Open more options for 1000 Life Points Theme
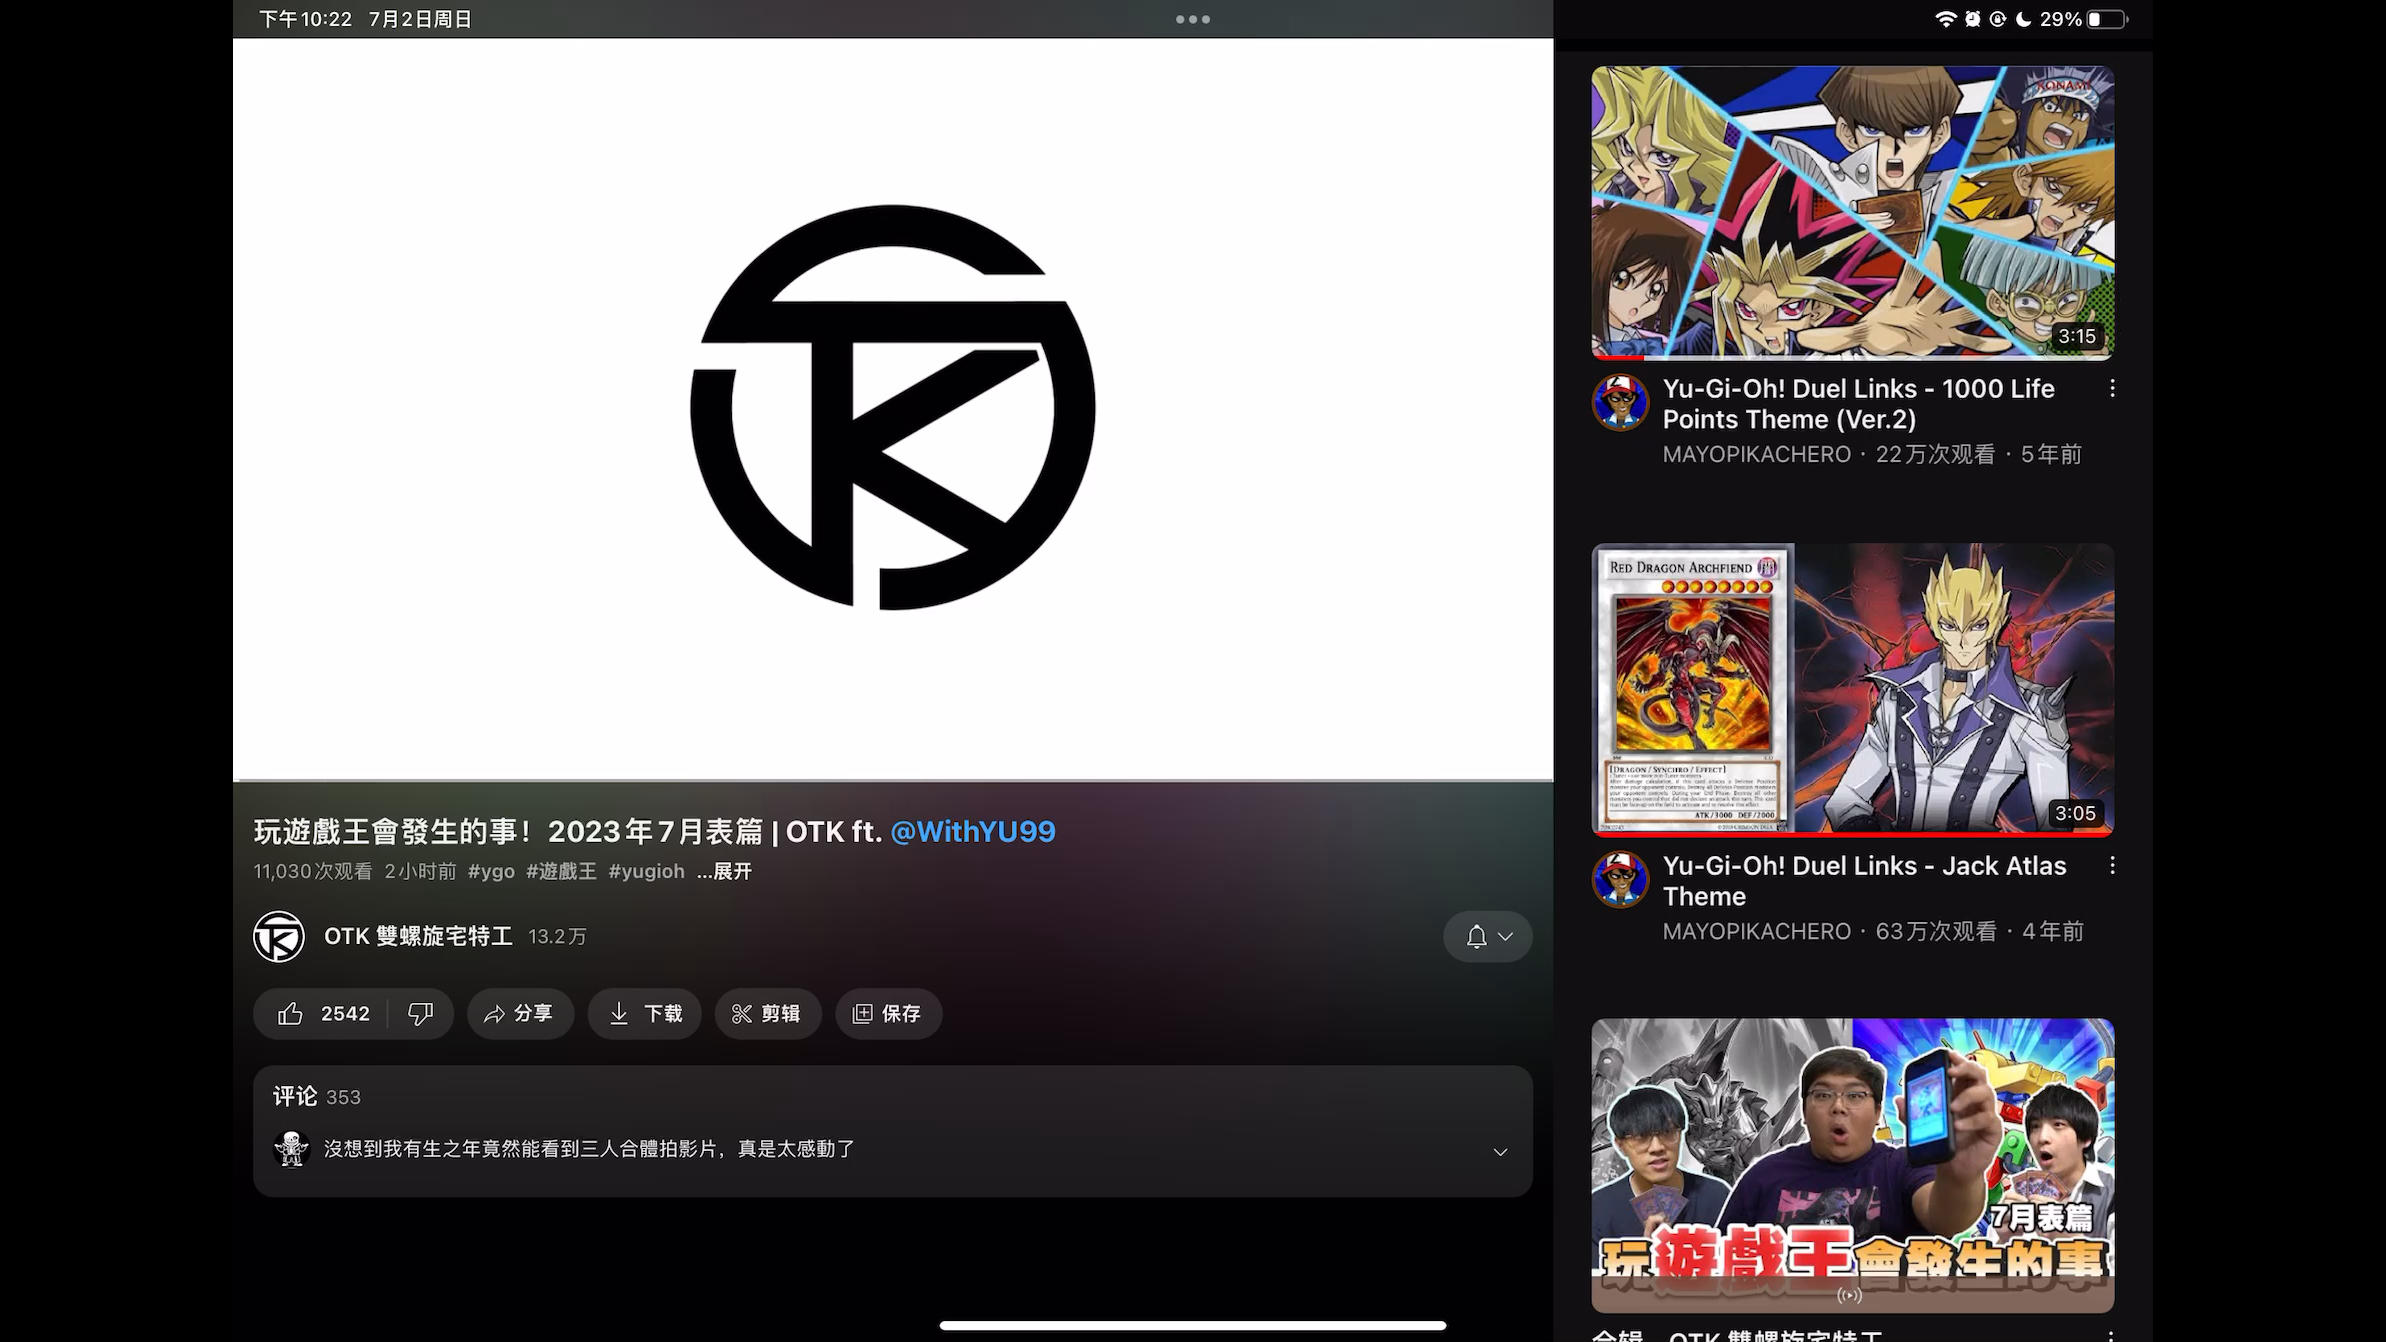This screenshot has height=1342, width=2386. tap(2112, 389)
